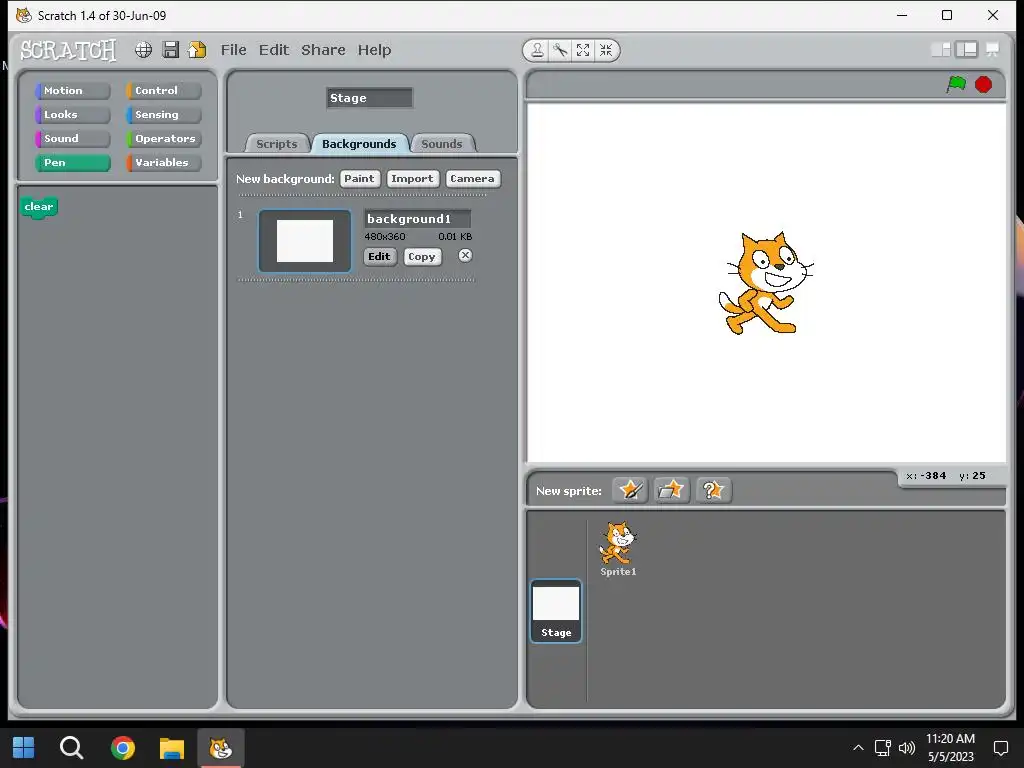Select the Looks block category

click(72, 115)
